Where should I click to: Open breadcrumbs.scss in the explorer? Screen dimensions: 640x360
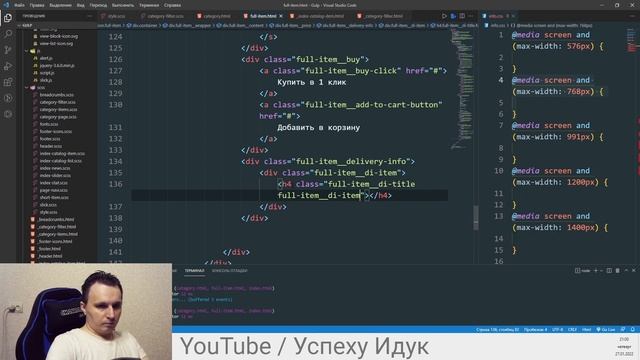pos(57,95)
